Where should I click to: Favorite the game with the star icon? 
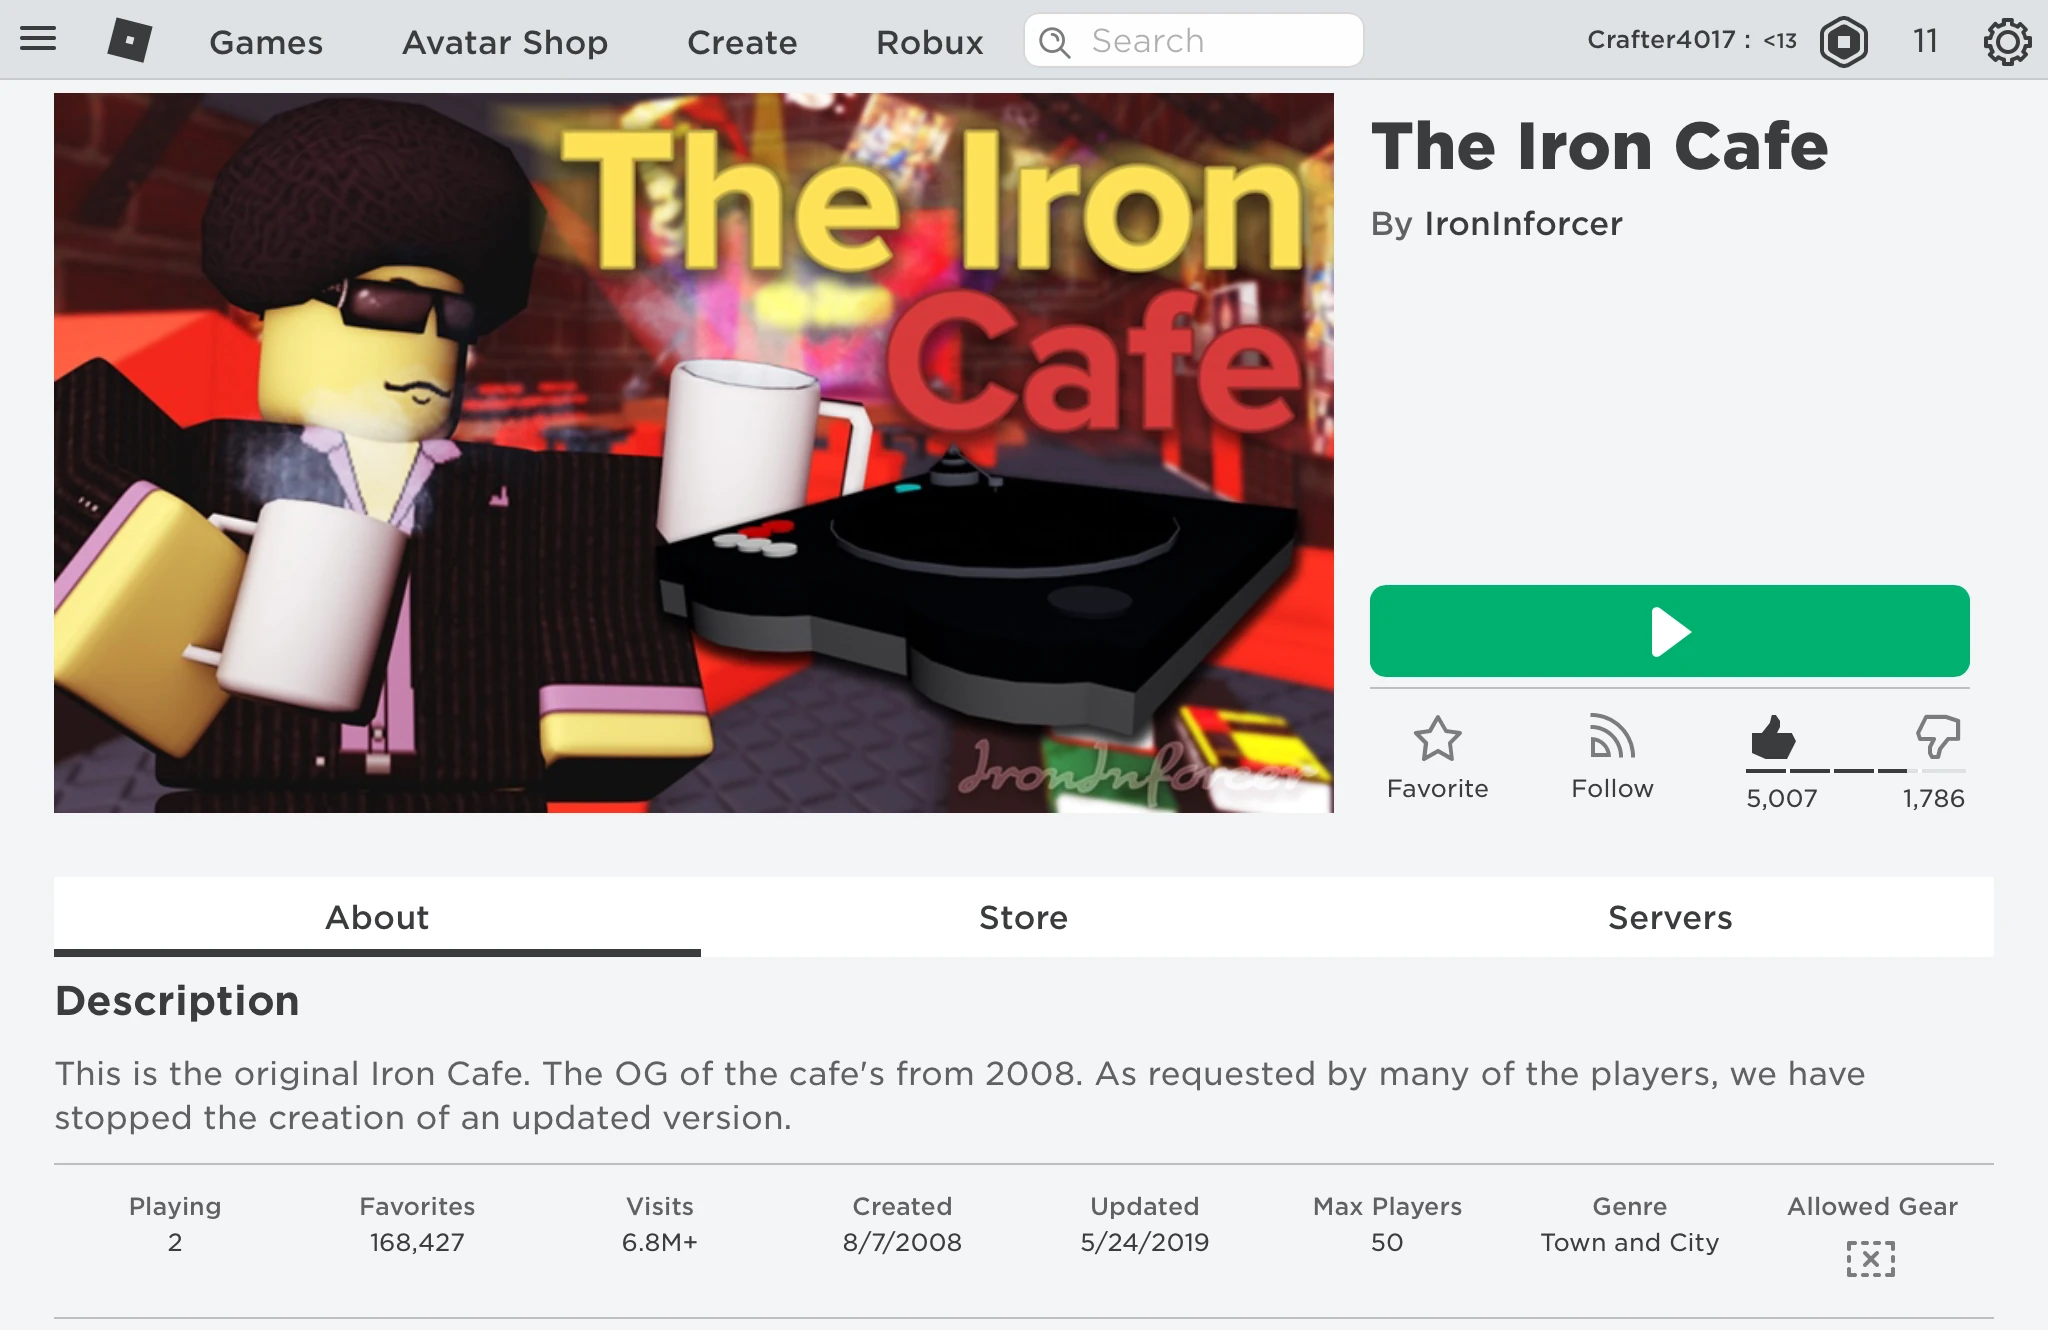click(x=1437, y=740)
